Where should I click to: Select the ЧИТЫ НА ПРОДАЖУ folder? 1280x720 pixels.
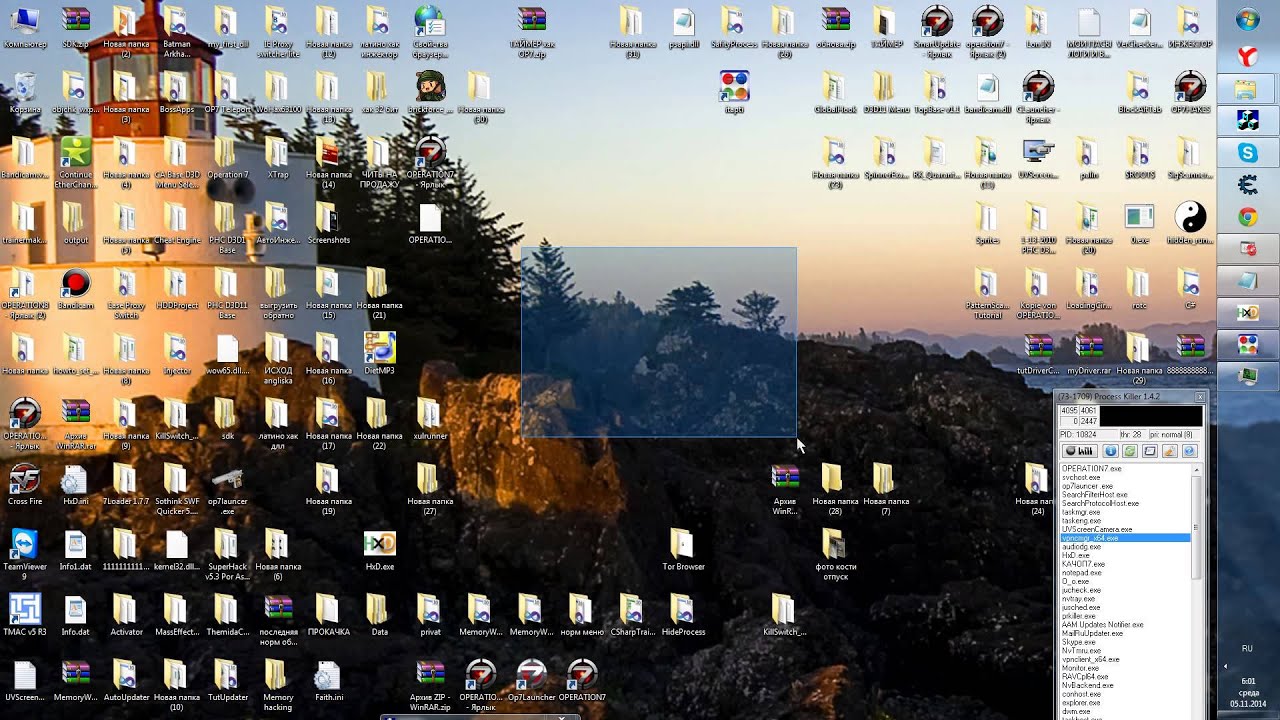(379, 162)
